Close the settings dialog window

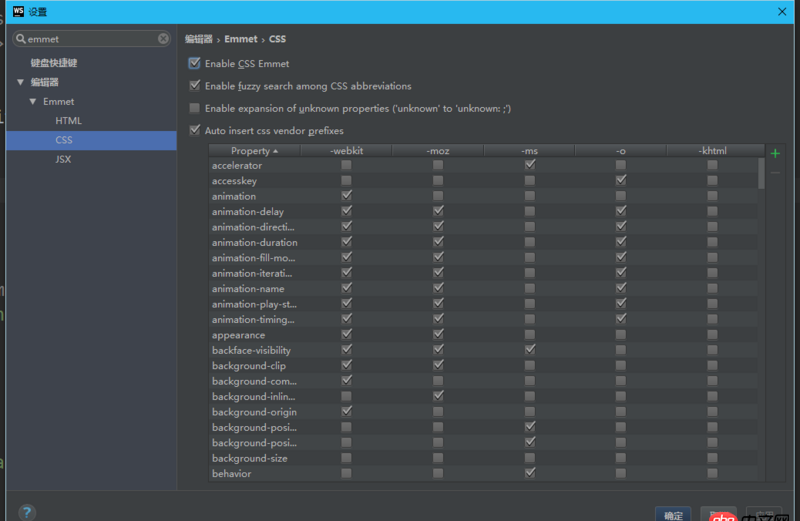coord(781,11)
